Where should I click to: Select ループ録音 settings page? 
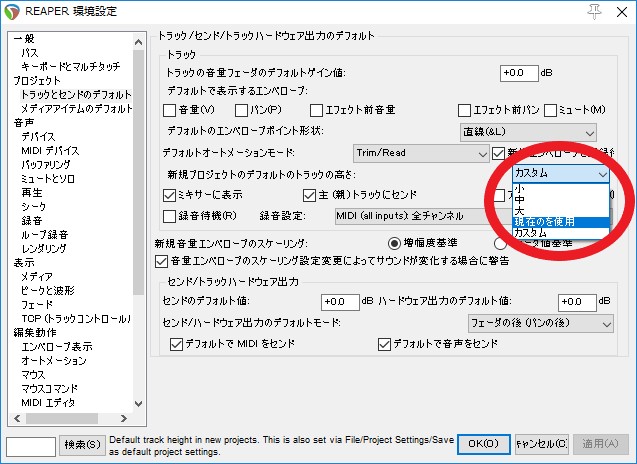coord(45,234)
